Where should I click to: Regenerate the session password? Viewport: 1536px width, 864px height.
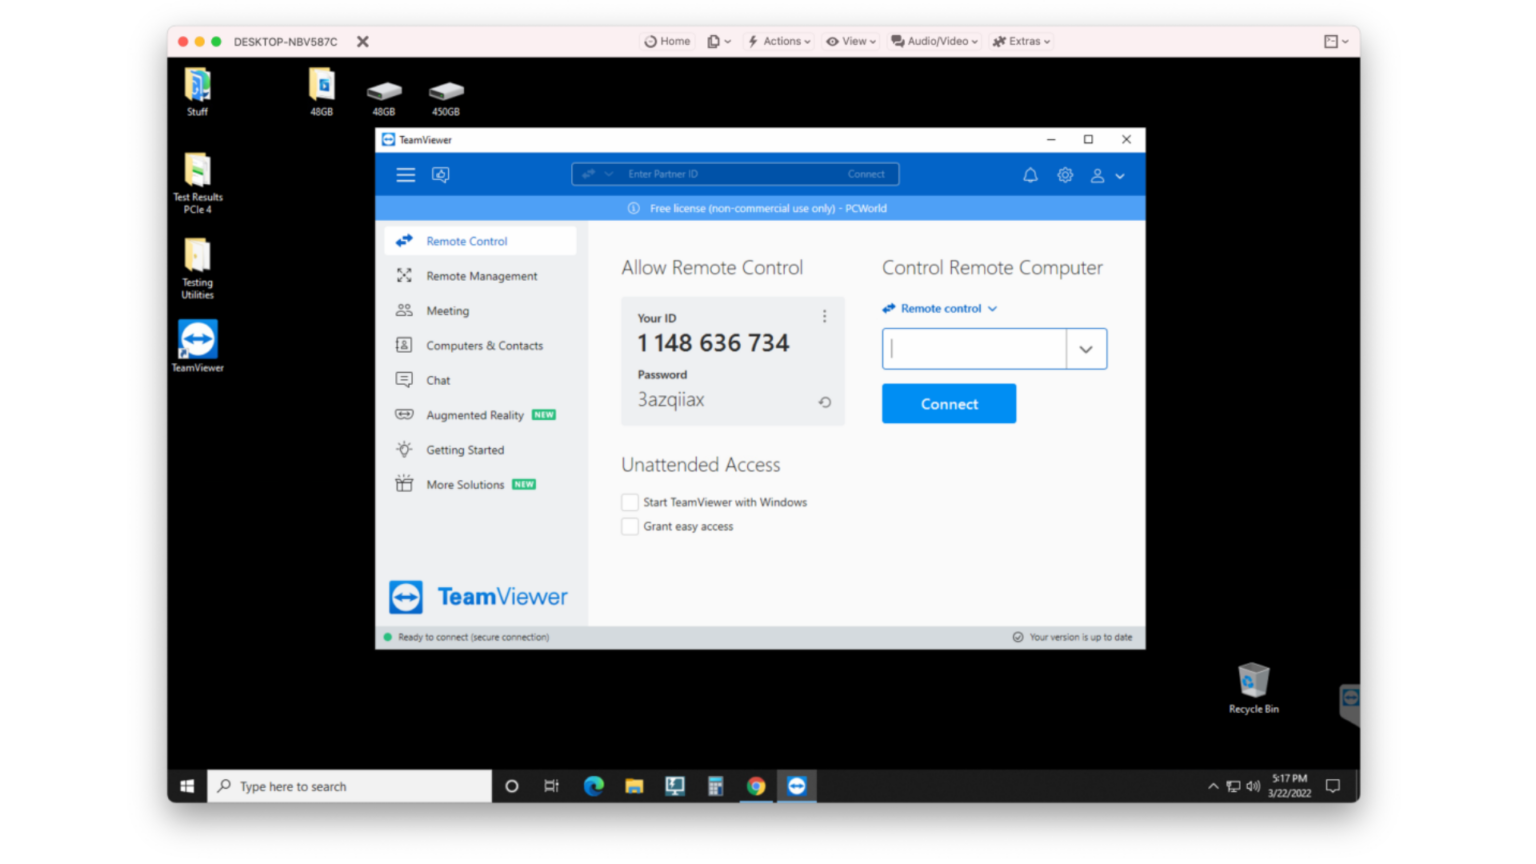824,402
